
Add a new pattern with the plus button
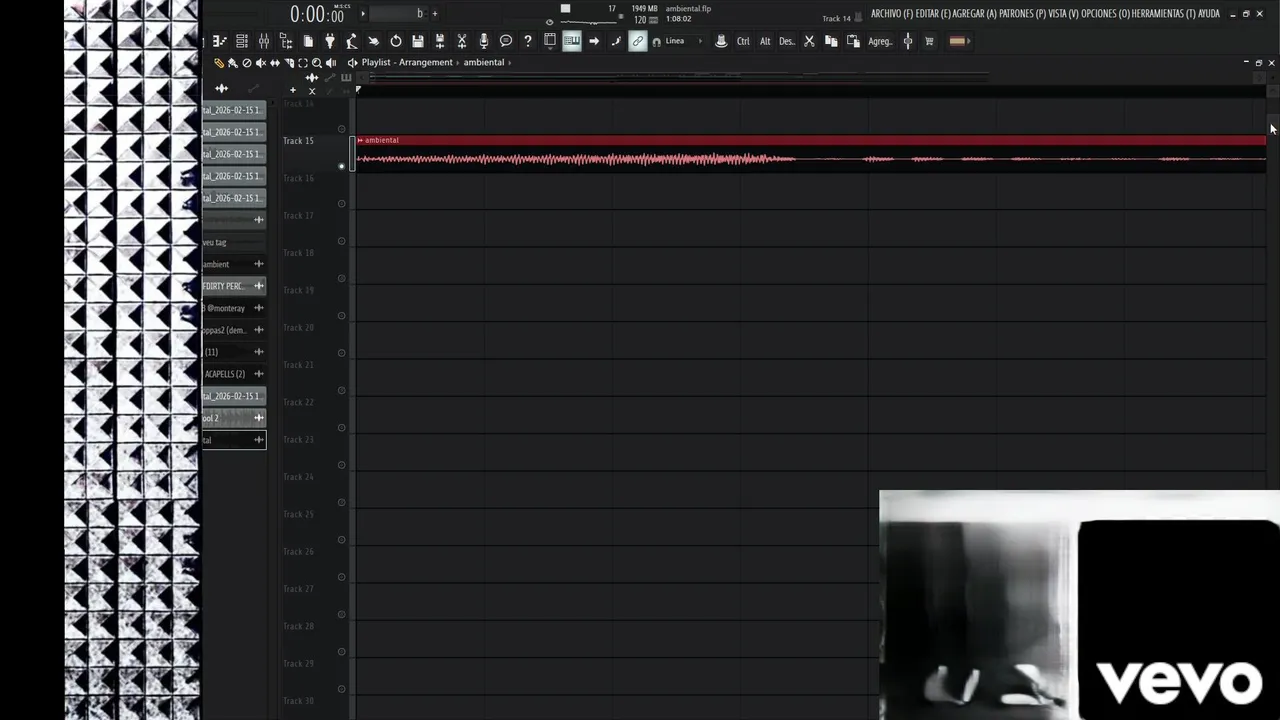click(434, 13)
